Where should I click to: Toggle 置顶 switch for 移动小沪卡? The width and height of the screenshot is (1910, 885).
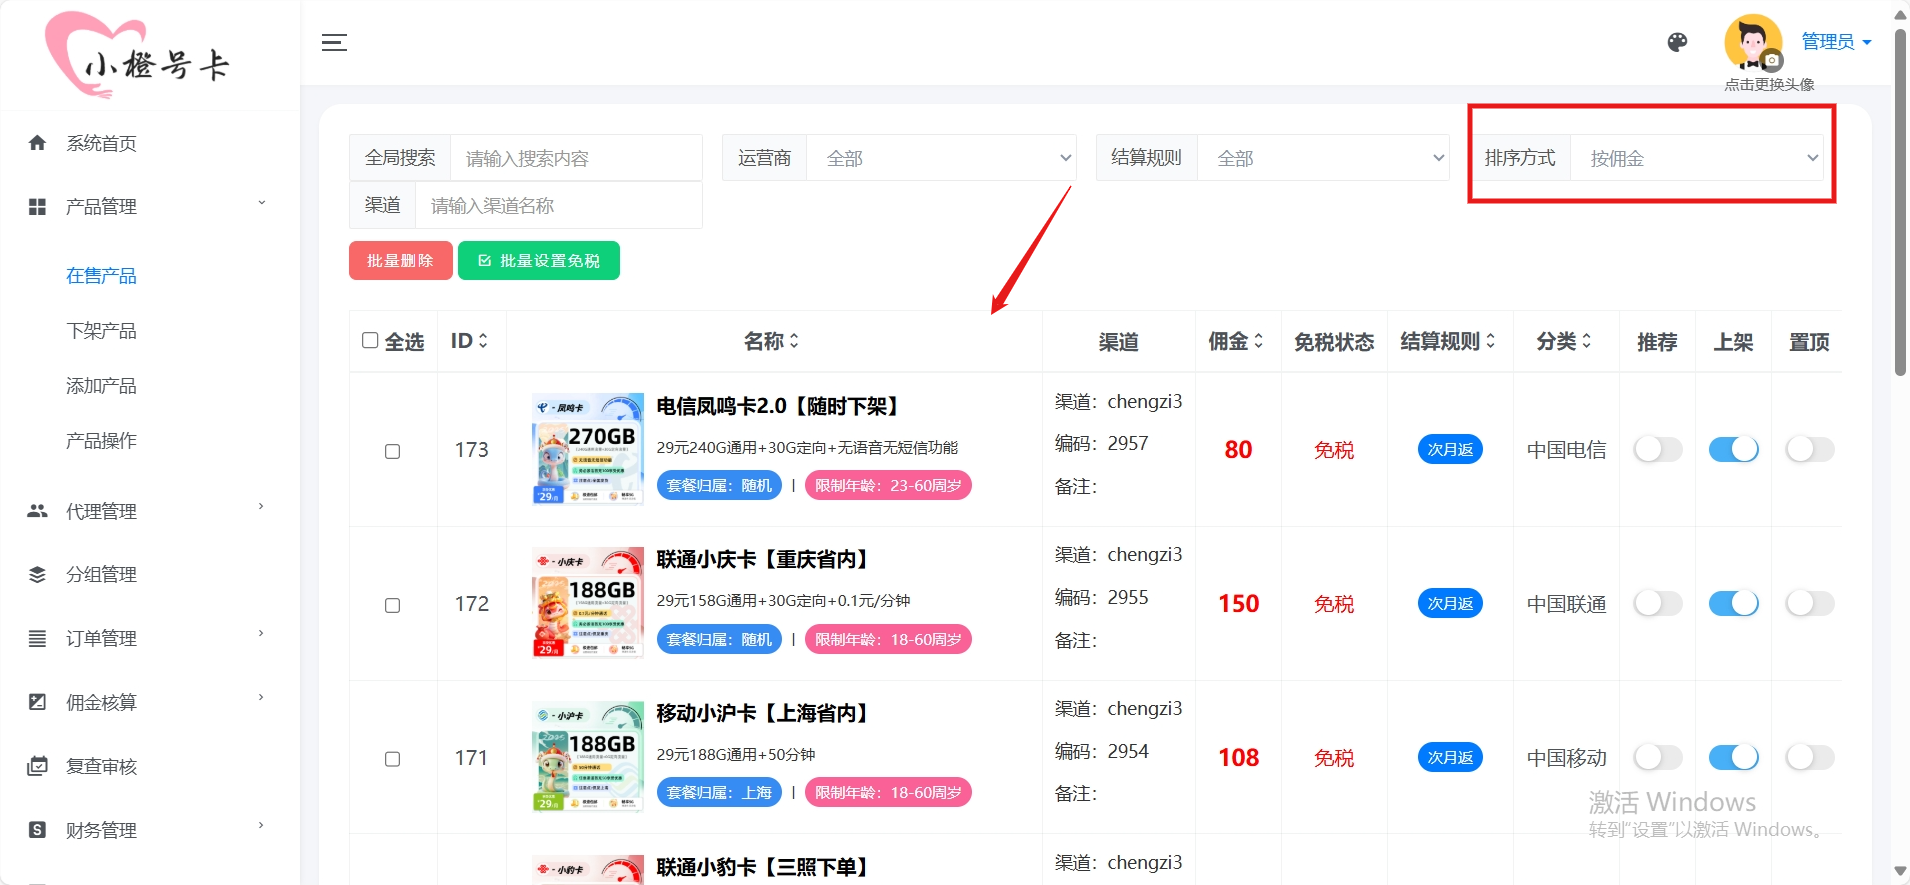[x=1809, y=757]
